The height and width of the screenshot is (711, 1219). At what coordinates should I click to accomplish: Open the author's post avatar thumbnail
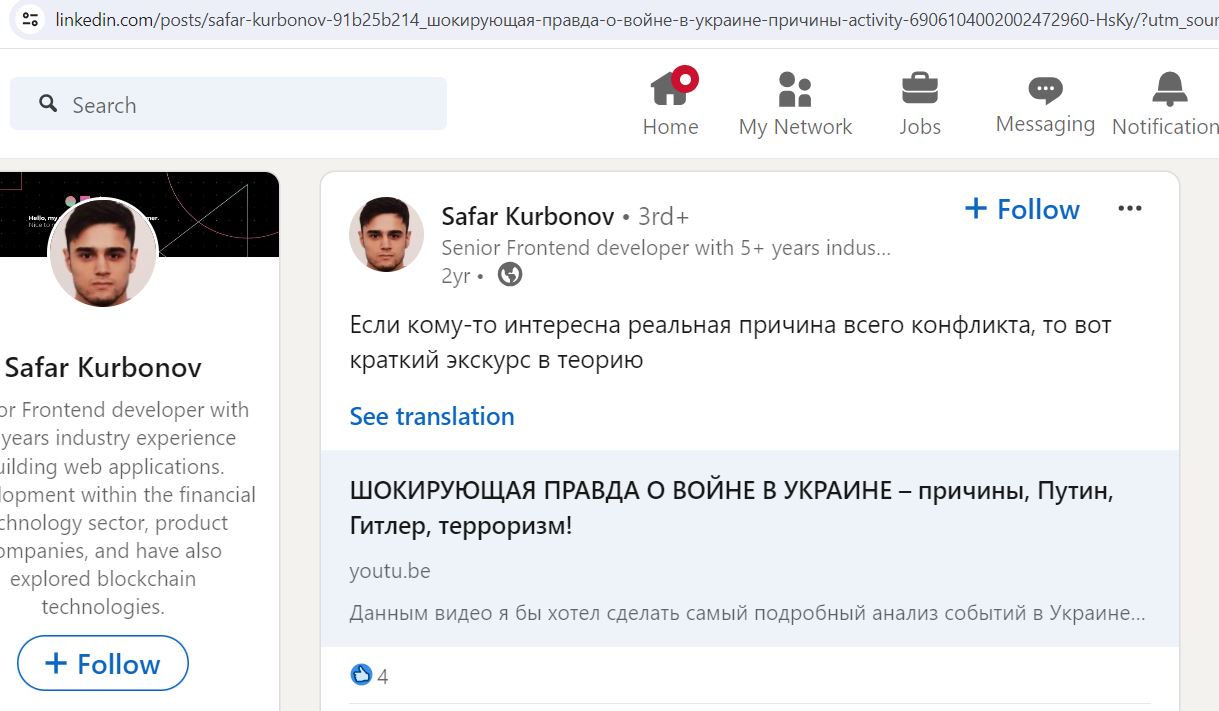click(x=386, y=234)
